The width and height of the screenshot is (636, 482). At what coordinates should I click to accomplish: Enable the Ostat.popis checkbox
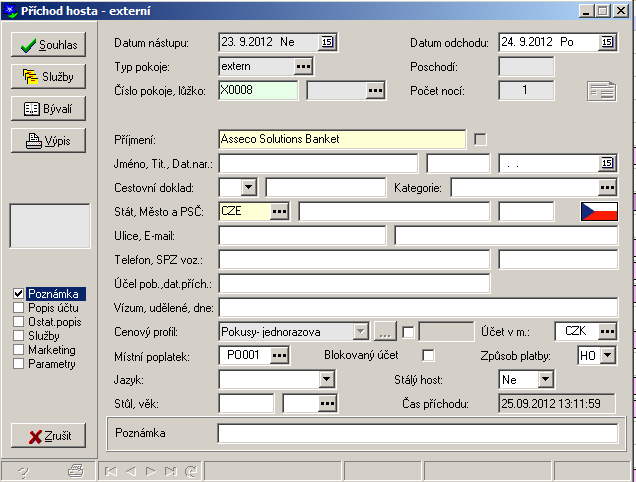pos(18,322)
